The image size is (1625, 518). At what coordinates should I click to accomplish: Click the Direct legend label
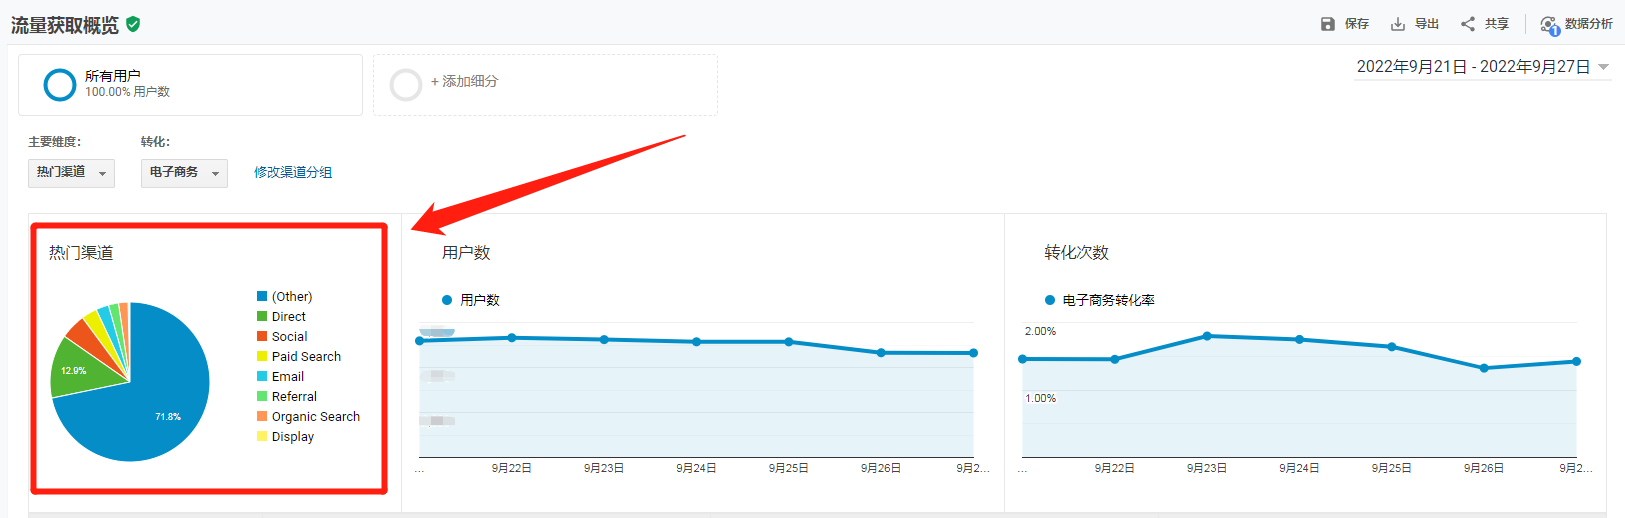[289, 317]
